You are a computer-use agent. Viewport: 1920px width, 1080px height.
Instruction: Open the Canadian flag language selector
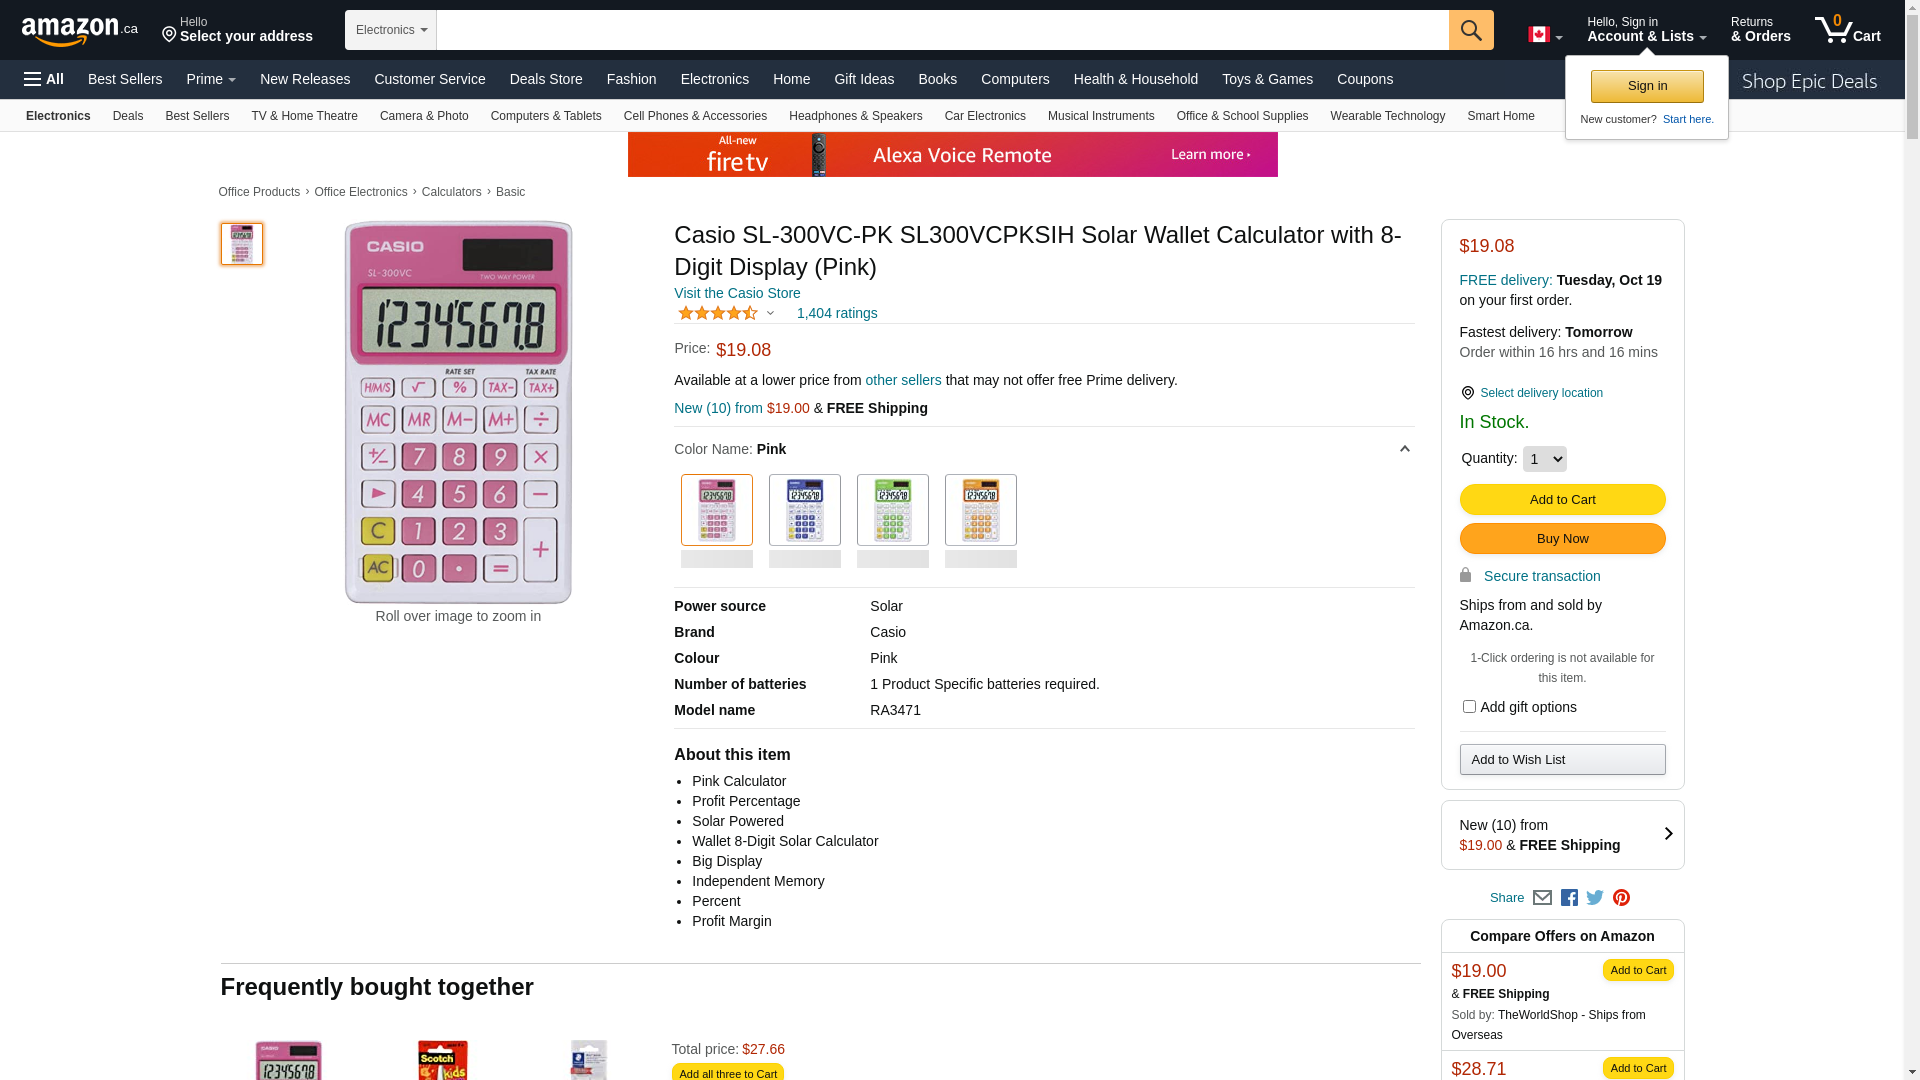click(x=1544, y=35)
